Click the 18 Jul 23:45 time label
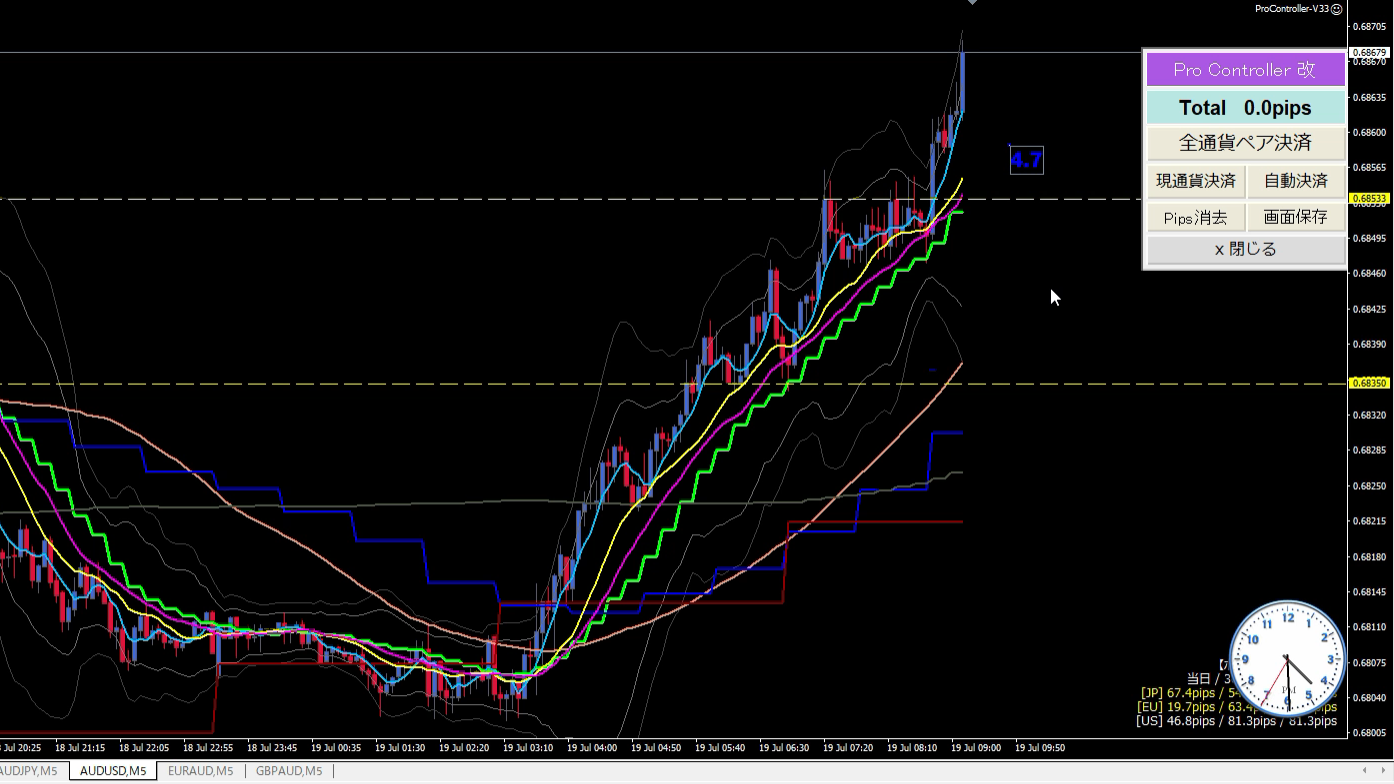 pyautogui.click(x=272, y=747)
